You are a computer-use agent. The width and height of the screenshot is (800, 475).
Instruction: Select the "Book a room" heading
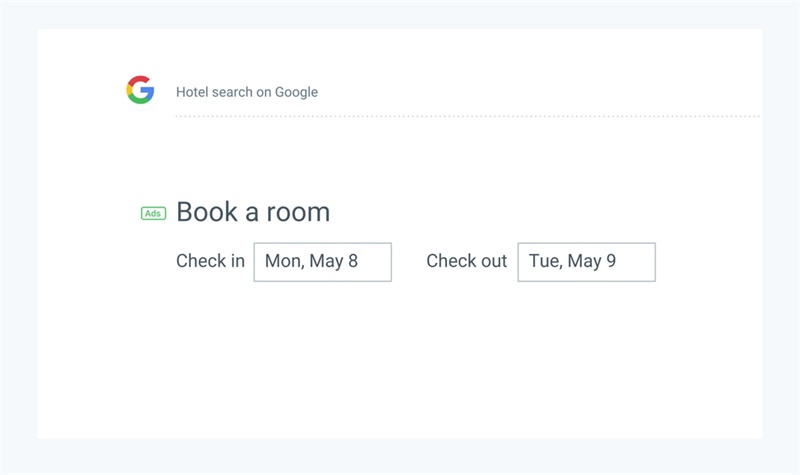[253, 212]
